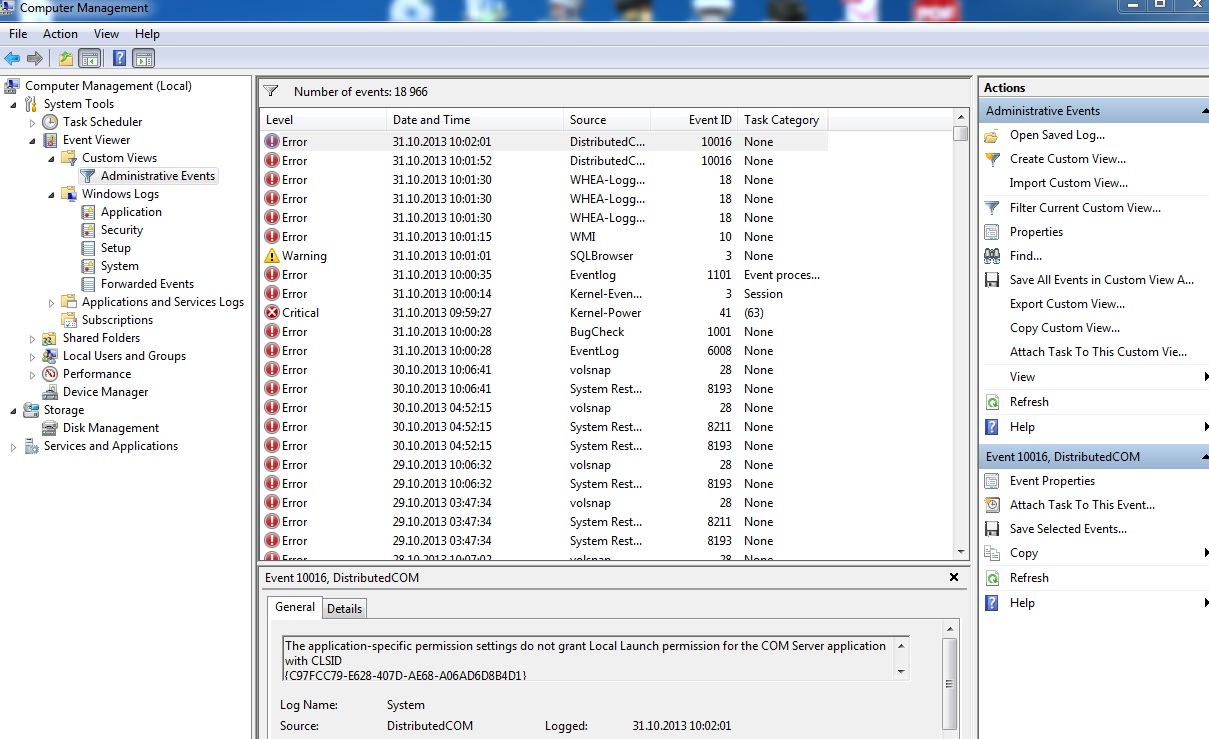1209x739 pixels.
Task: Click the Local Users and Groups icon
Action: click(50, 356)
